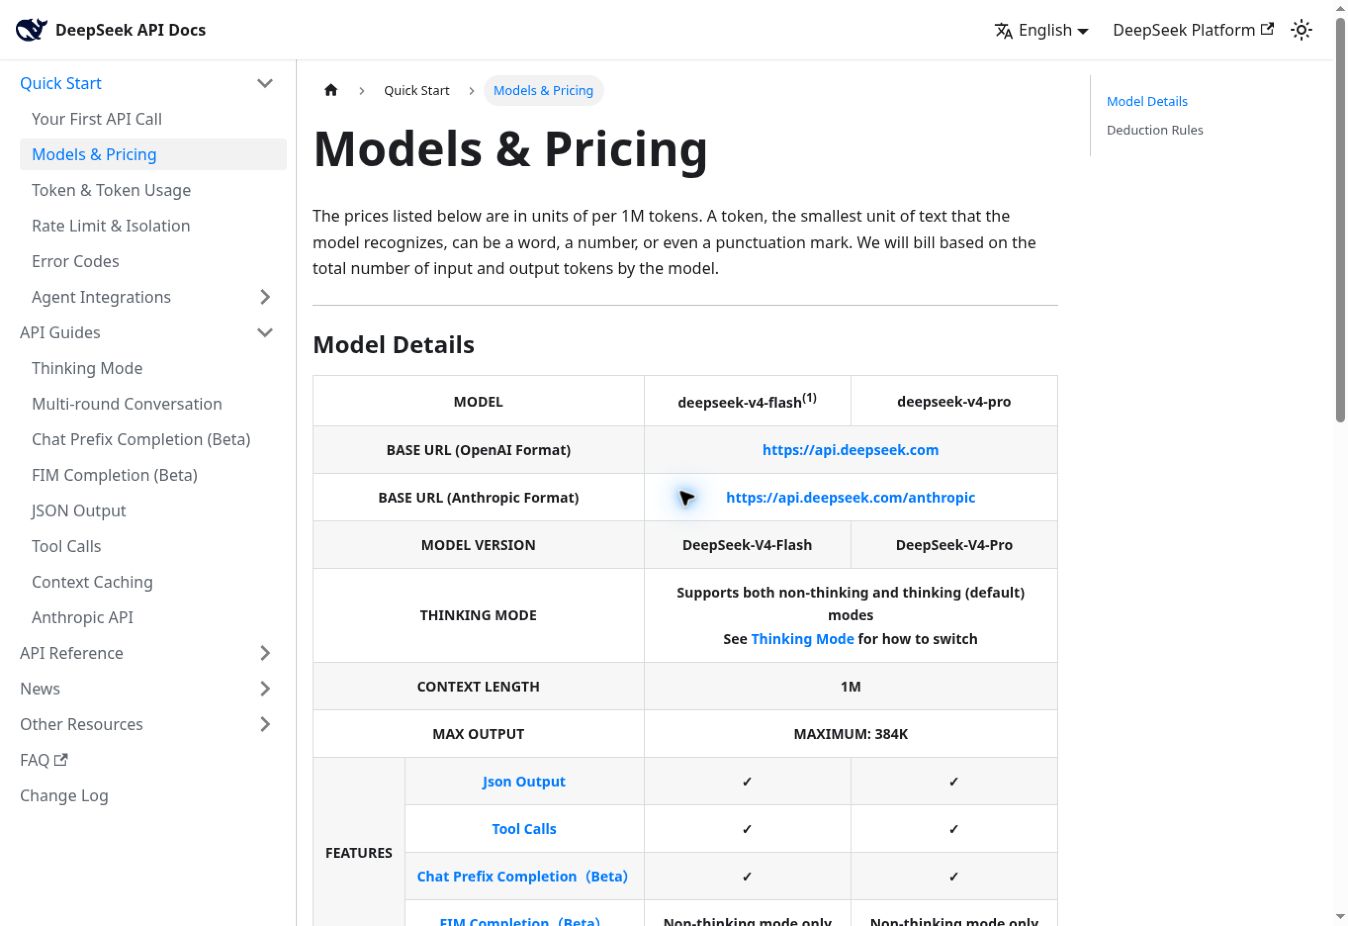The height and width of the screenshot is (926, 1348).
Task: Collapse the API Guides section chevron
Action: pyautogui.click(x=265, y=332)
